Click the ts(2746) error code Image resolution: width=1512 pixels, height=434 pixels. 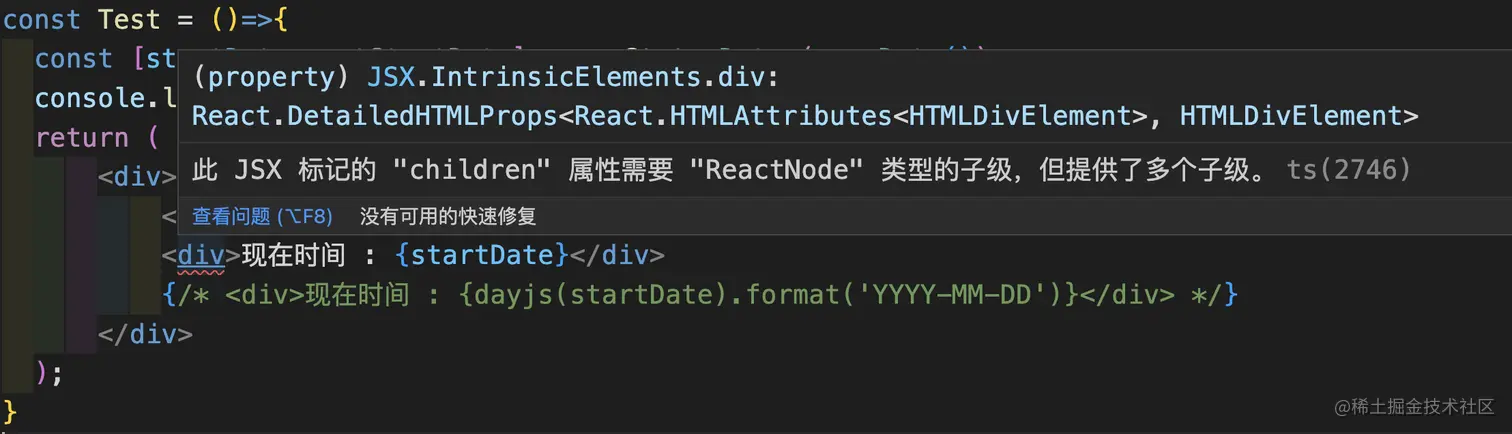pyautogui.click(x=1348, y=170)
